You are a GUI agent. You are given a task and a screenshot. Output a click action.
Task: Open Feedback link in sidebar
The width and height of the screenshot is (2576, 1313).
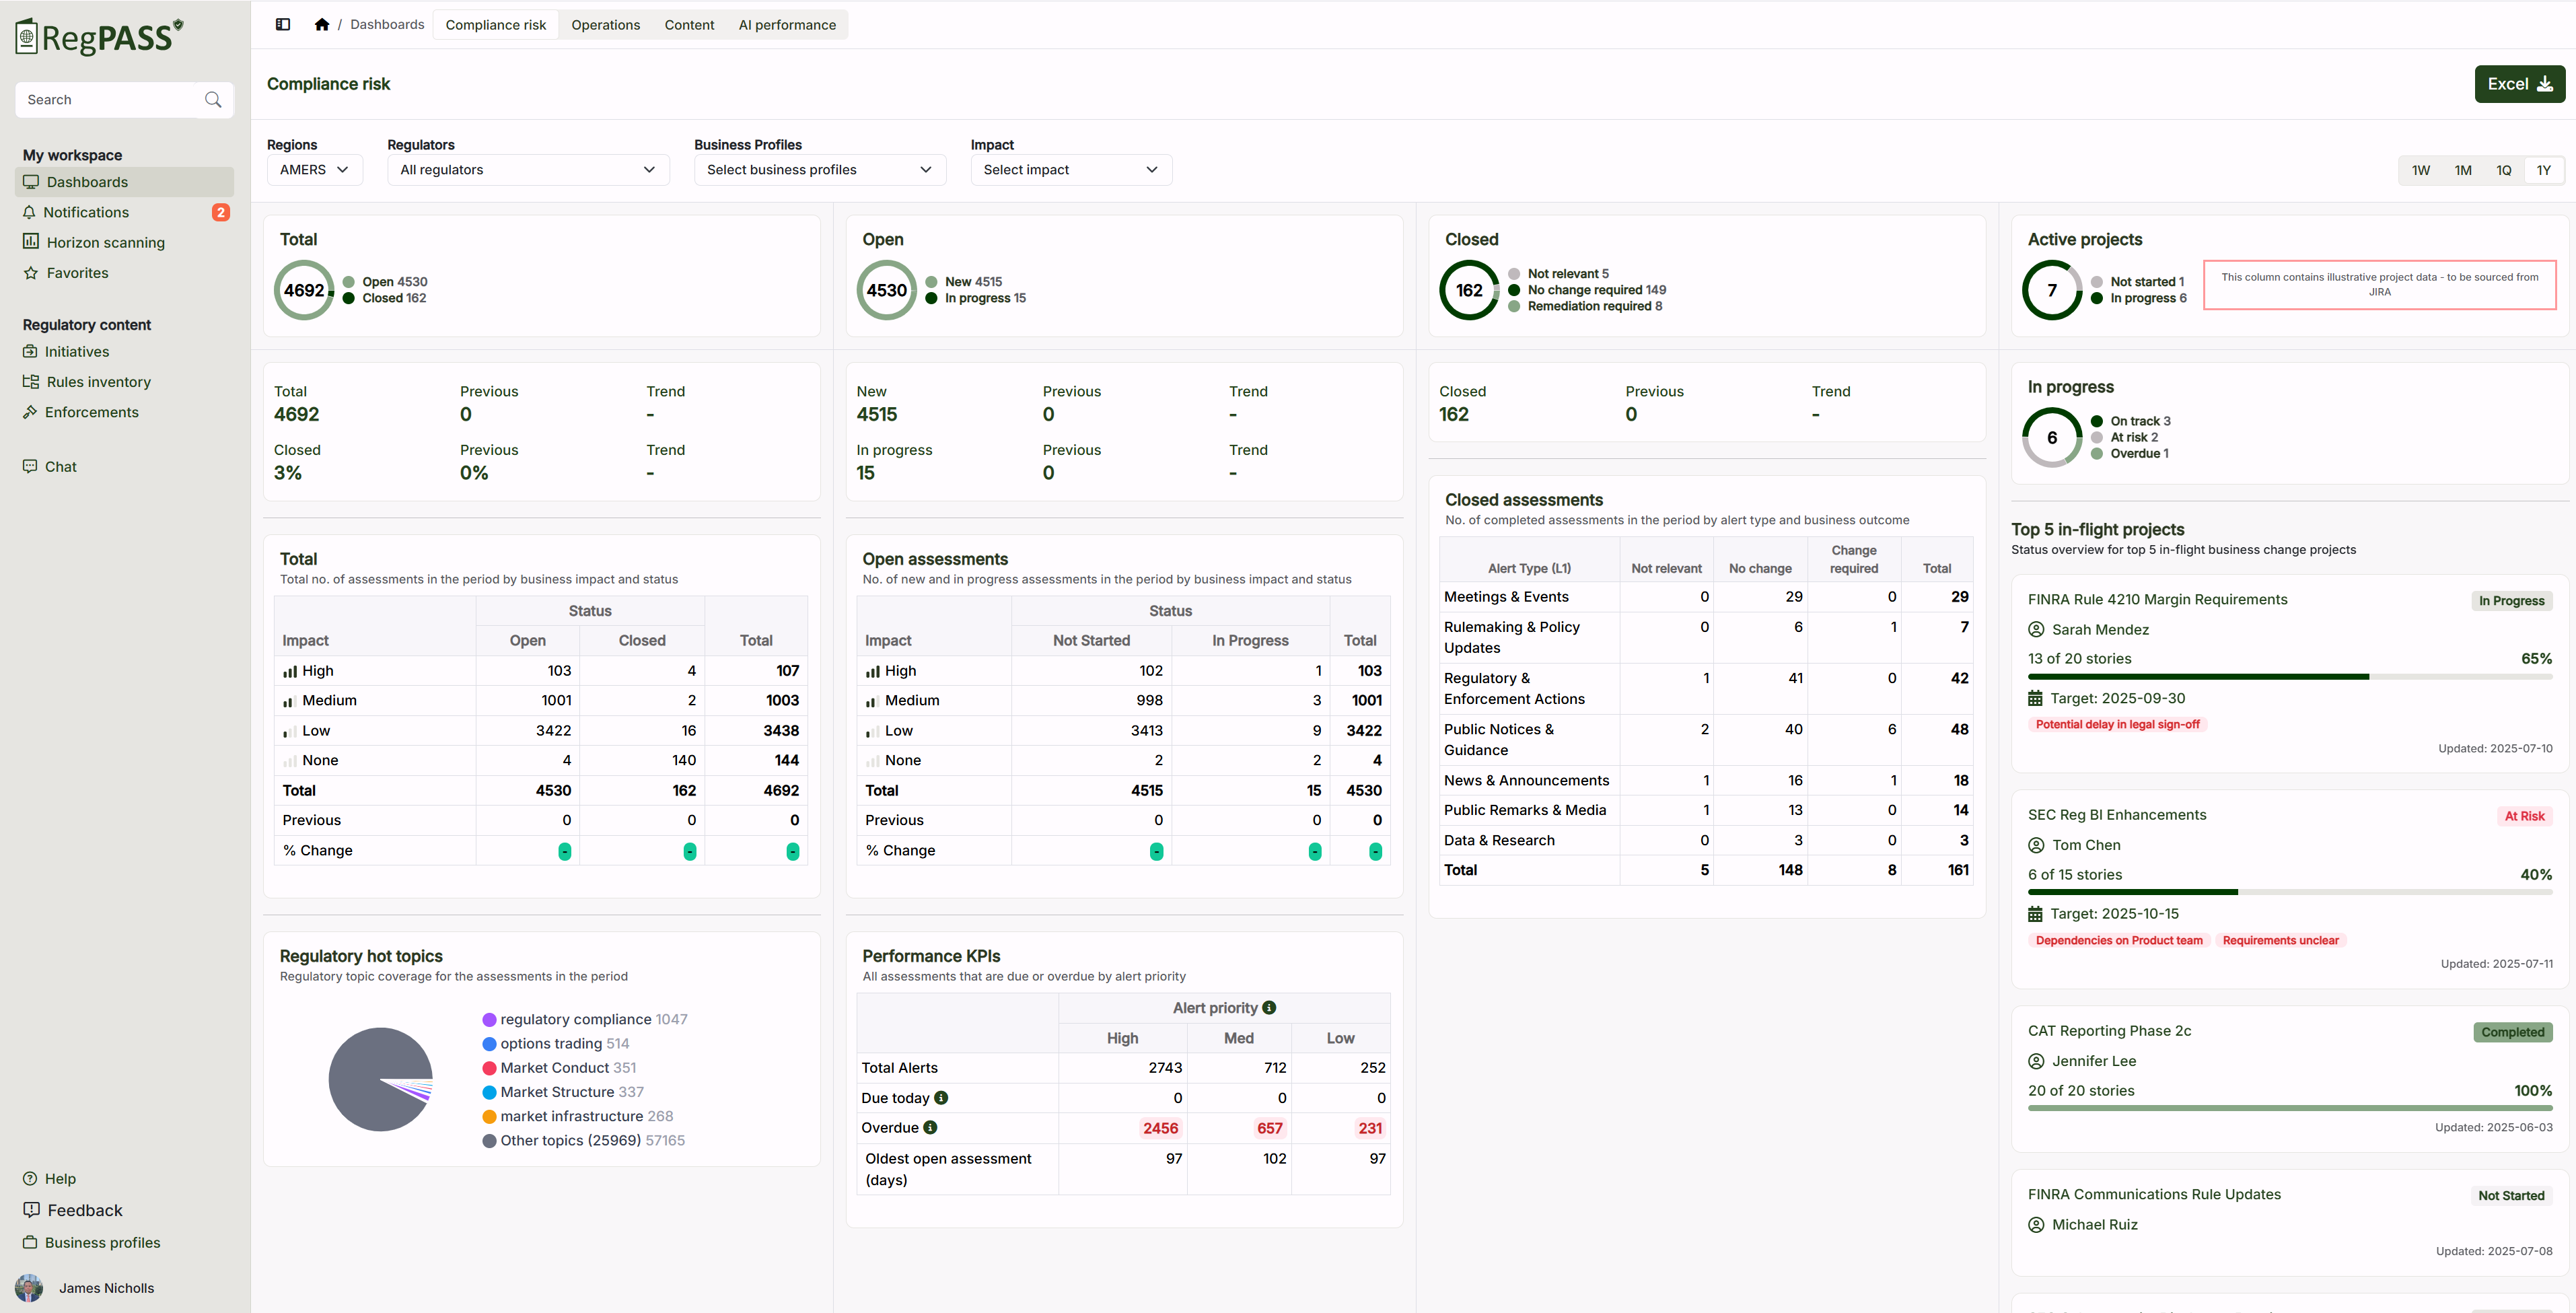tap(85, 1210)
